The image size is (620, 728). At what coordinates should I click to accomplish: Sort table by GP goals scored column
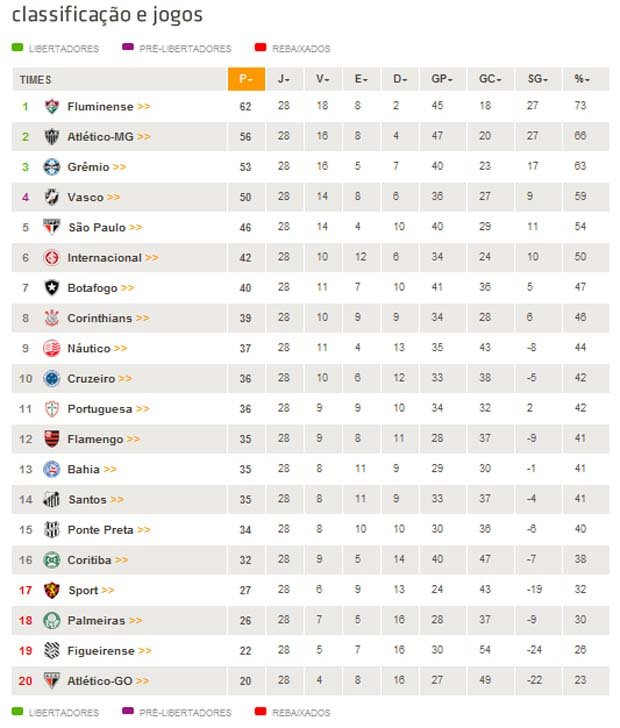442,79
